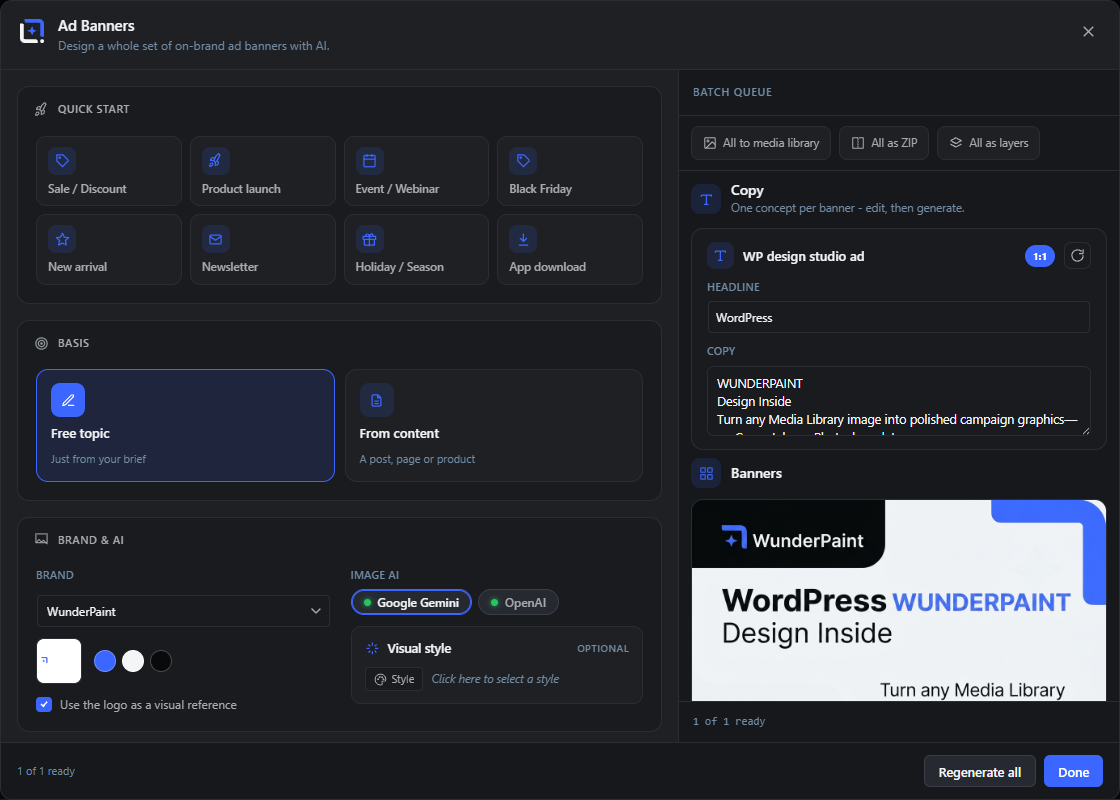Image resolution: width=1120 pixels, height=800 pixels.
Task: Click the Banners grid icon
Action: coord(706,474)
